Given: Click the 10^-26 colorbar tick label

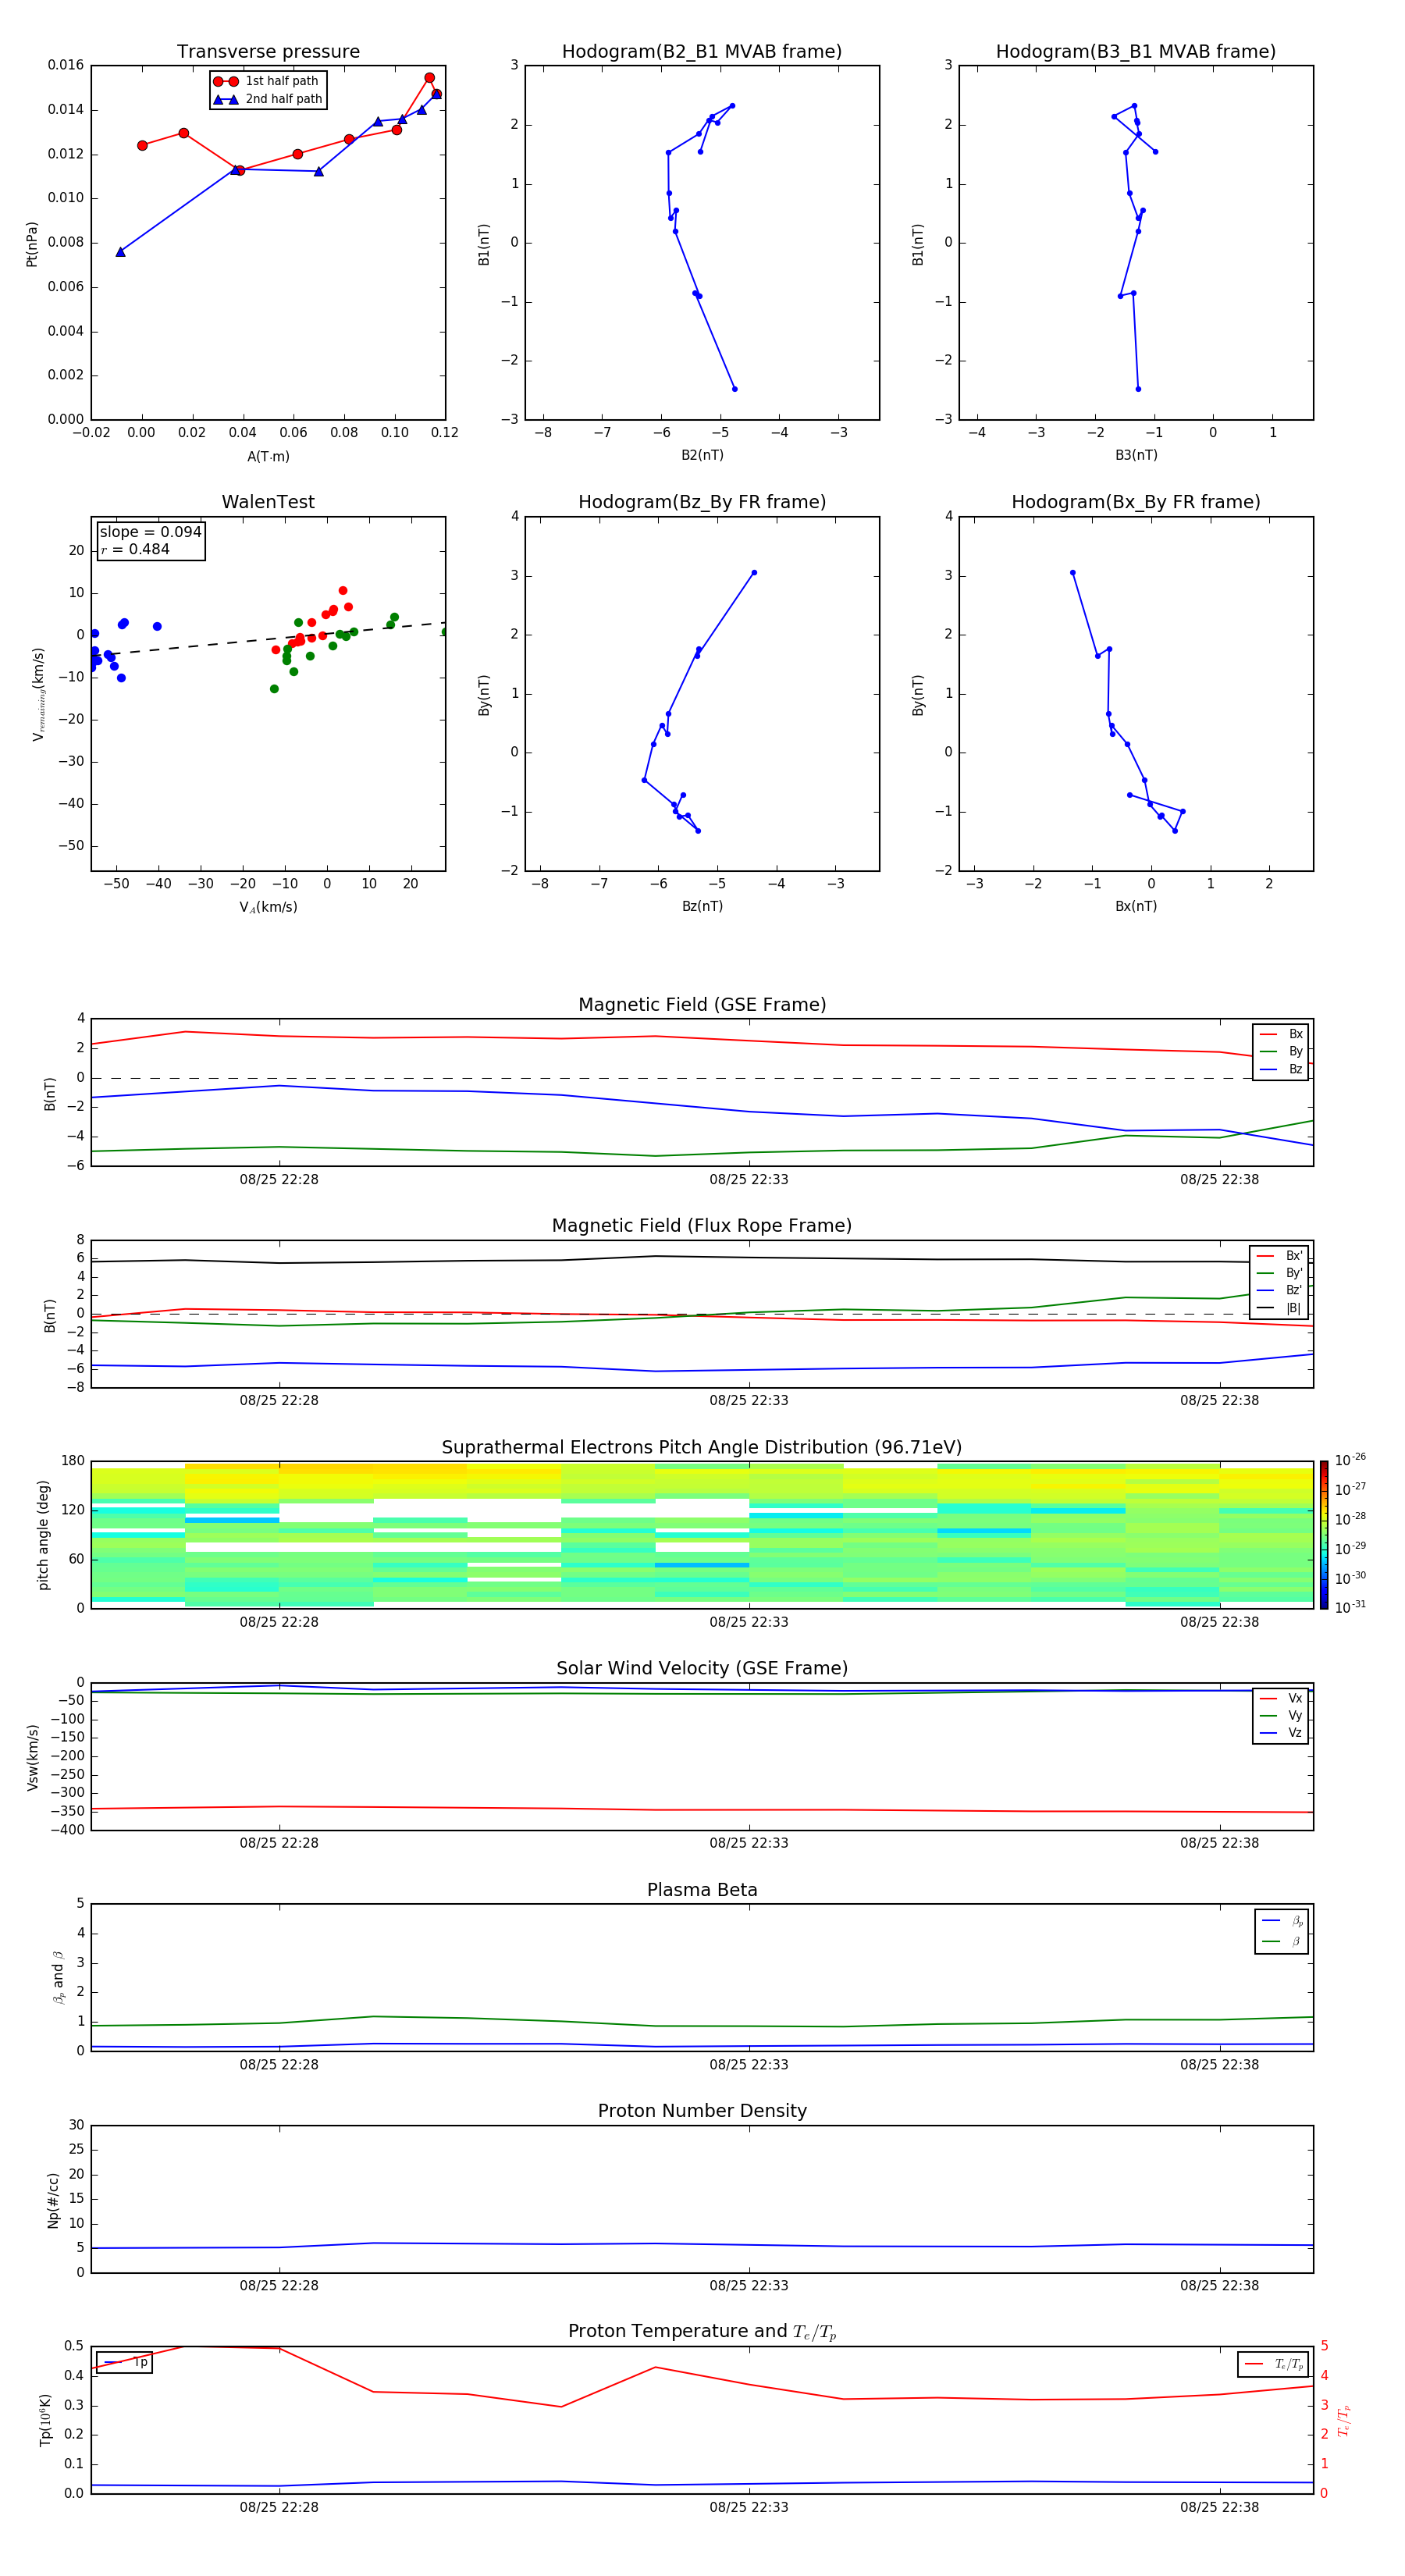Looking at the screenshot, I should (x=1350, y=1460).
